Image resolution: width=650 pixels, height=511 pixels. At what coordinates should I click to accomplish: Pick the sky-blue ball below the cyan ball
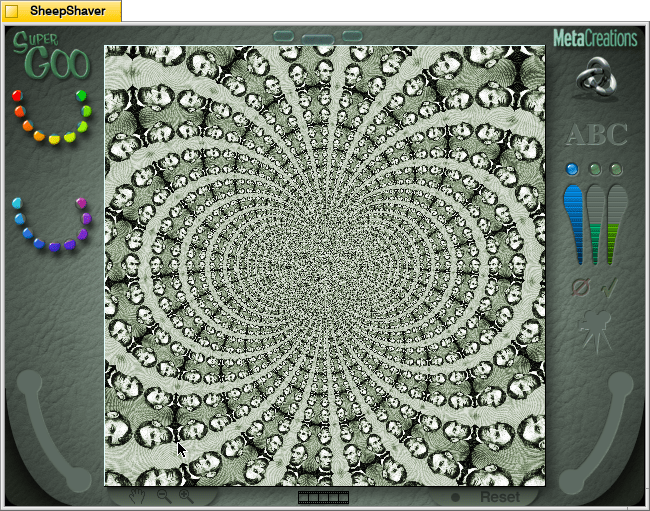(x=19, y=218)
